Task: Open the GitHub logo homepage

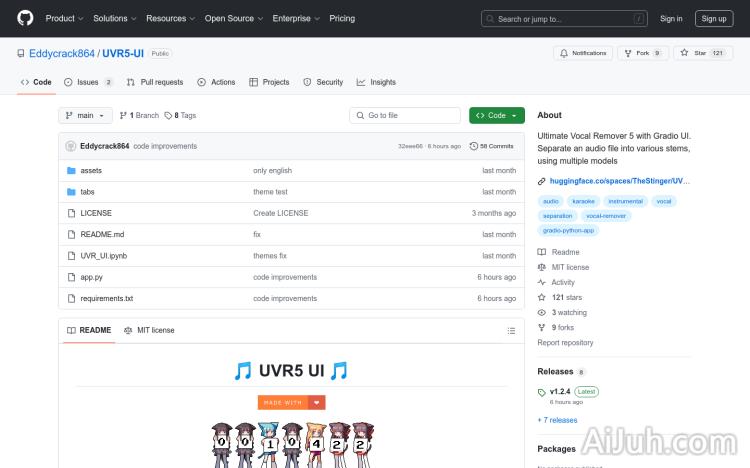Action: [x=25, y=18]
